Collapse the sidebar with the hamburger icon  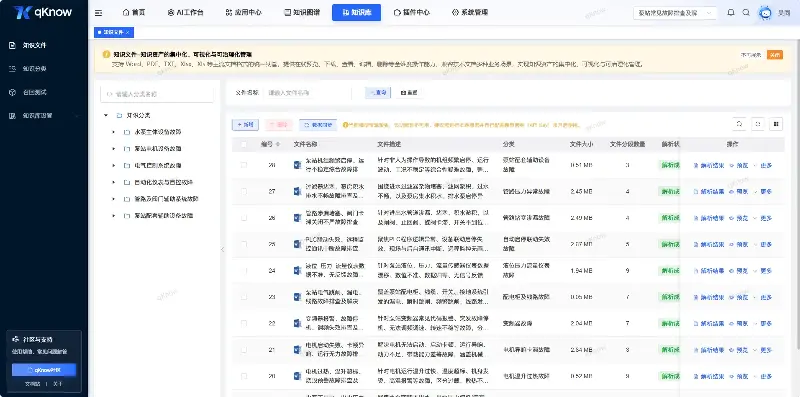pyautogui.click(x=98, y=13)
